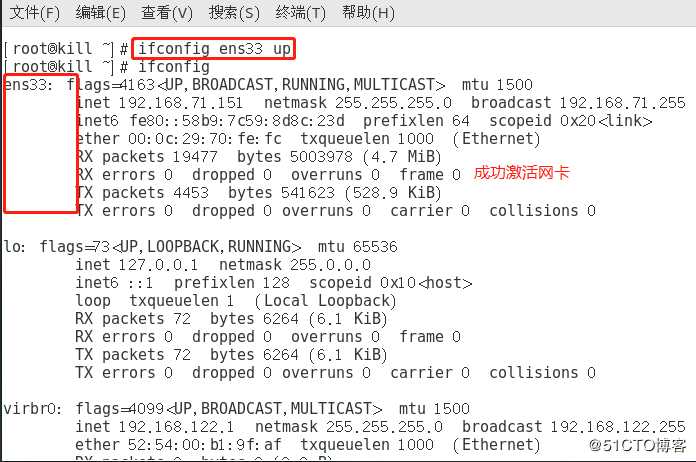Click the ens33 IP address 192.168.71.151
This screenshot has width=696, height=462.
[181, 103]
